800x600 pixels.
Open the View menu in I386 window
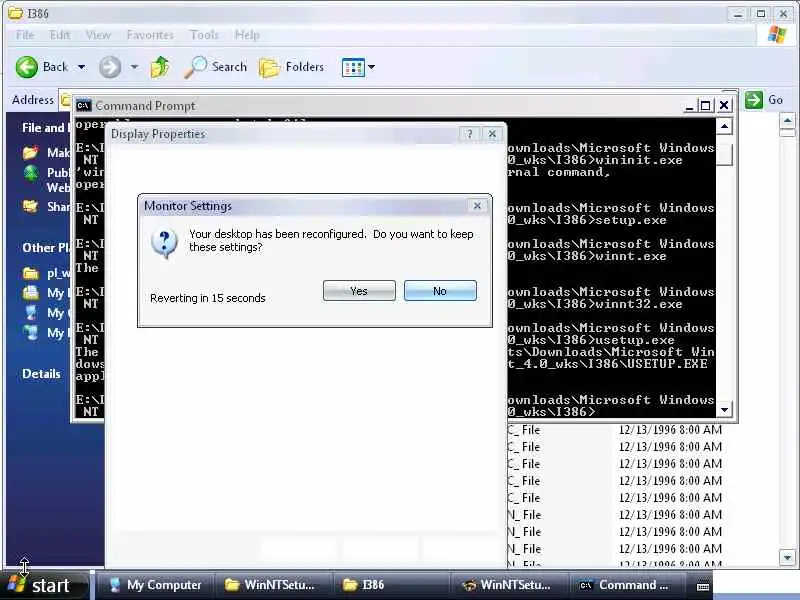pos(98,35)
